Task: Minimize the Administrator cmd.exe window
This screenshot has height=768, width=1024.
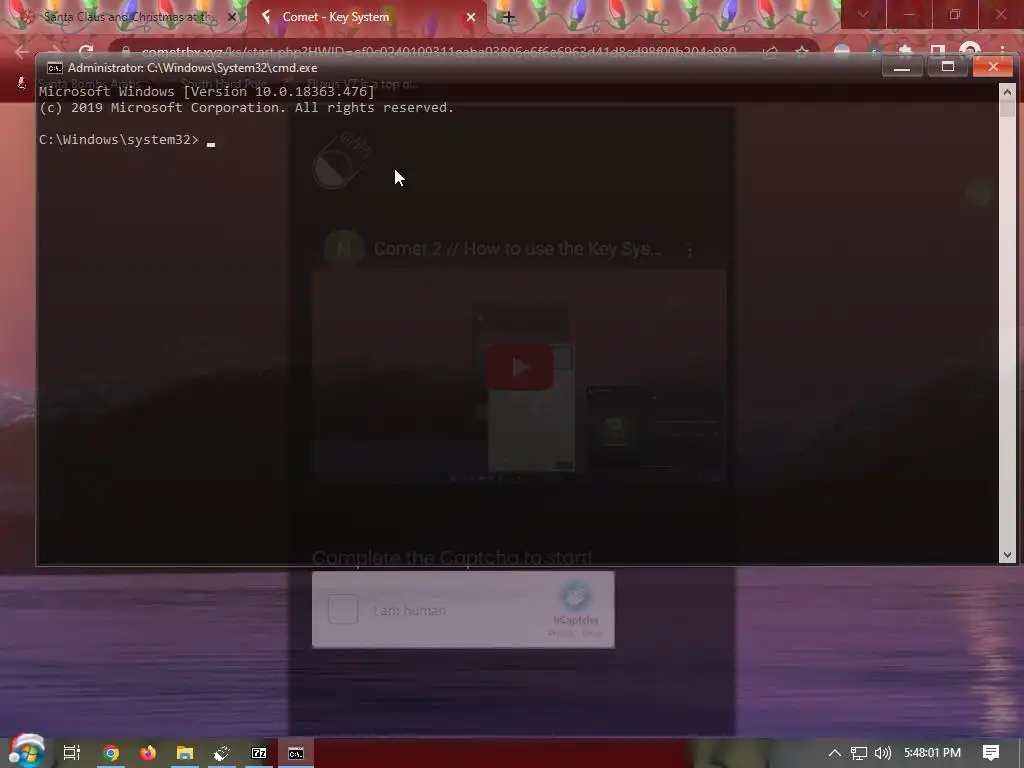Action: point(902,67)
